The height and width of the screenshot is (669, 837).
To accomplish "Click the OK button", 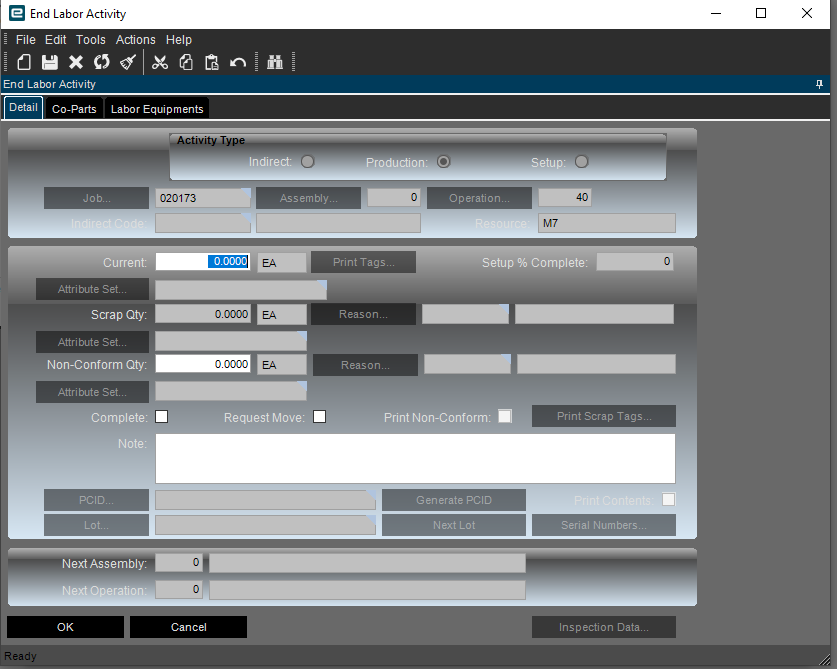I will [x=65, y=627].
